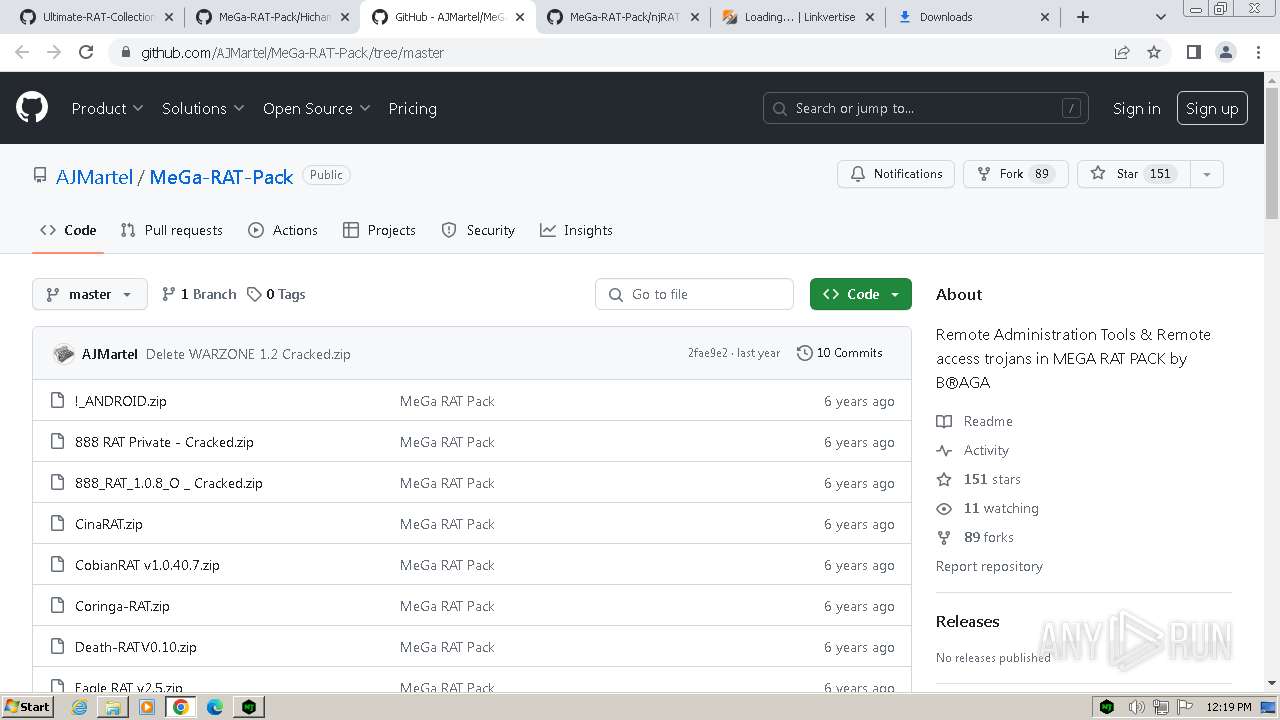Star the repository with Star button
Viewport: 1280px width, 720px height.
pos(1133,174)
